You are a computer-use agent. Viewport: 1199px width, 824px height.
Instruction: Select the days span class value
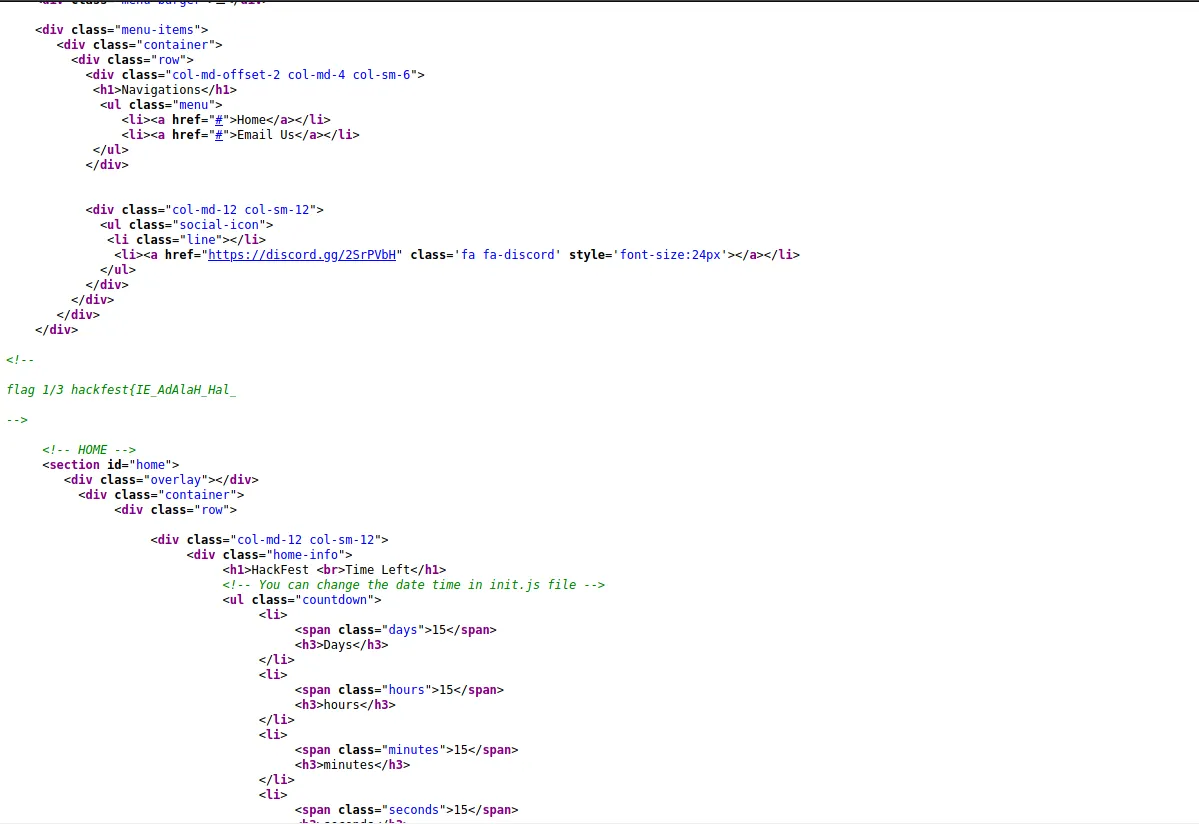pyautogui.click(x=402, y=630)
